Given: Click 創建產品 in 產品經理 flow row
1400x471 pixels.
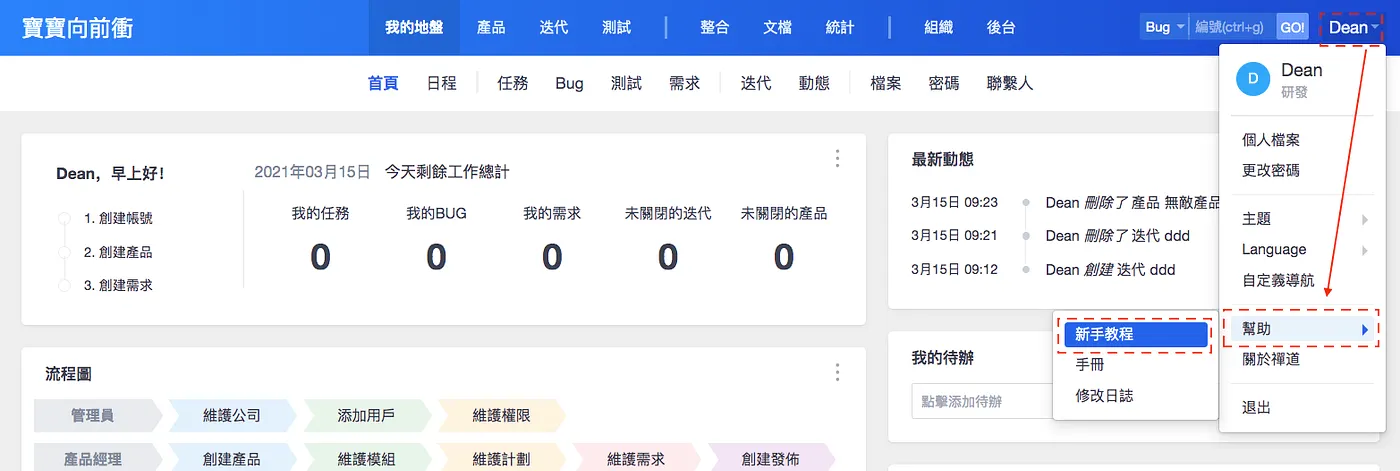Looking at the screenshot, I should (232, 459).
